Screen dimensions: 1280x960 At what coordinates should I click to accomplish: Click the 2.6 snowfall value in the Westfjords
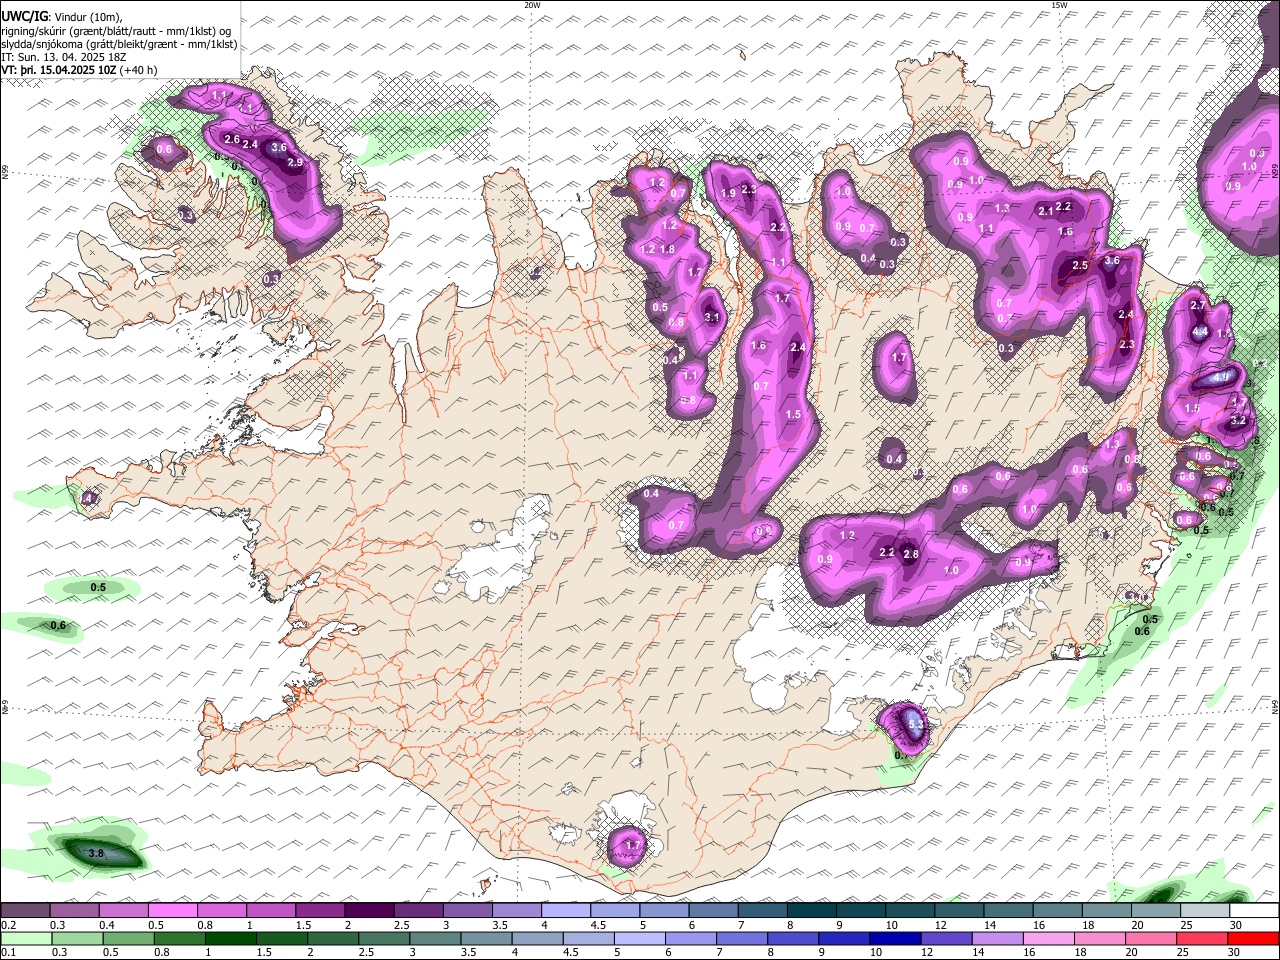click(x=232, y=139)
